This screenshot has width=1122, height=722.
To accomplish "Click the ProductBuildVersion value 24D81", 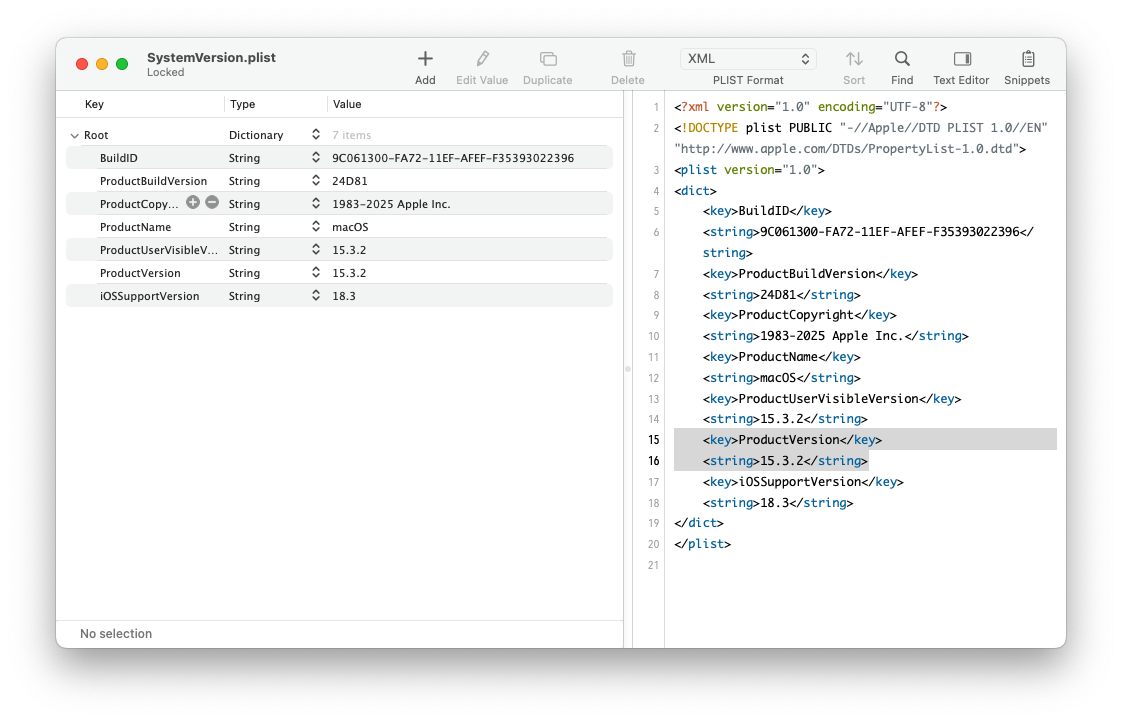I will coord(350,181).
